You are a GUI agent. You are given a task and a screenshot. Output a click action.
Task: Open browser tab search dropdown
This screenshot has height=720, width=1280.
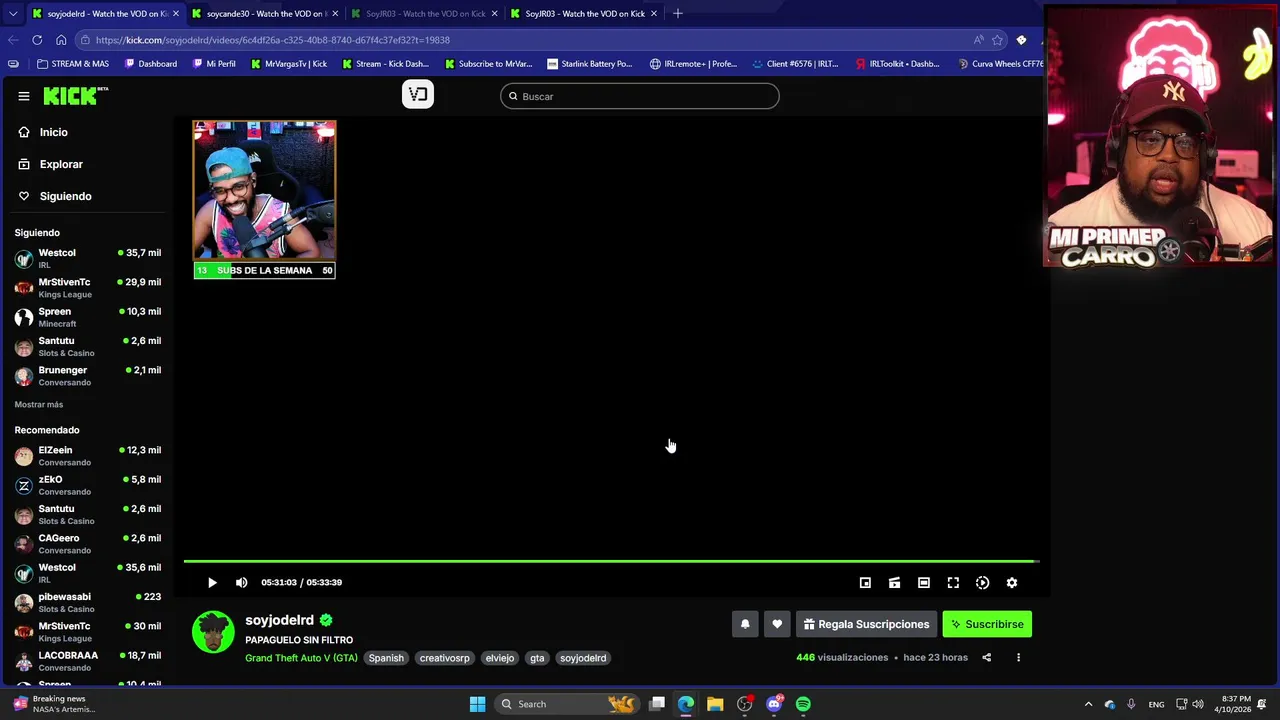coord(13,13)
